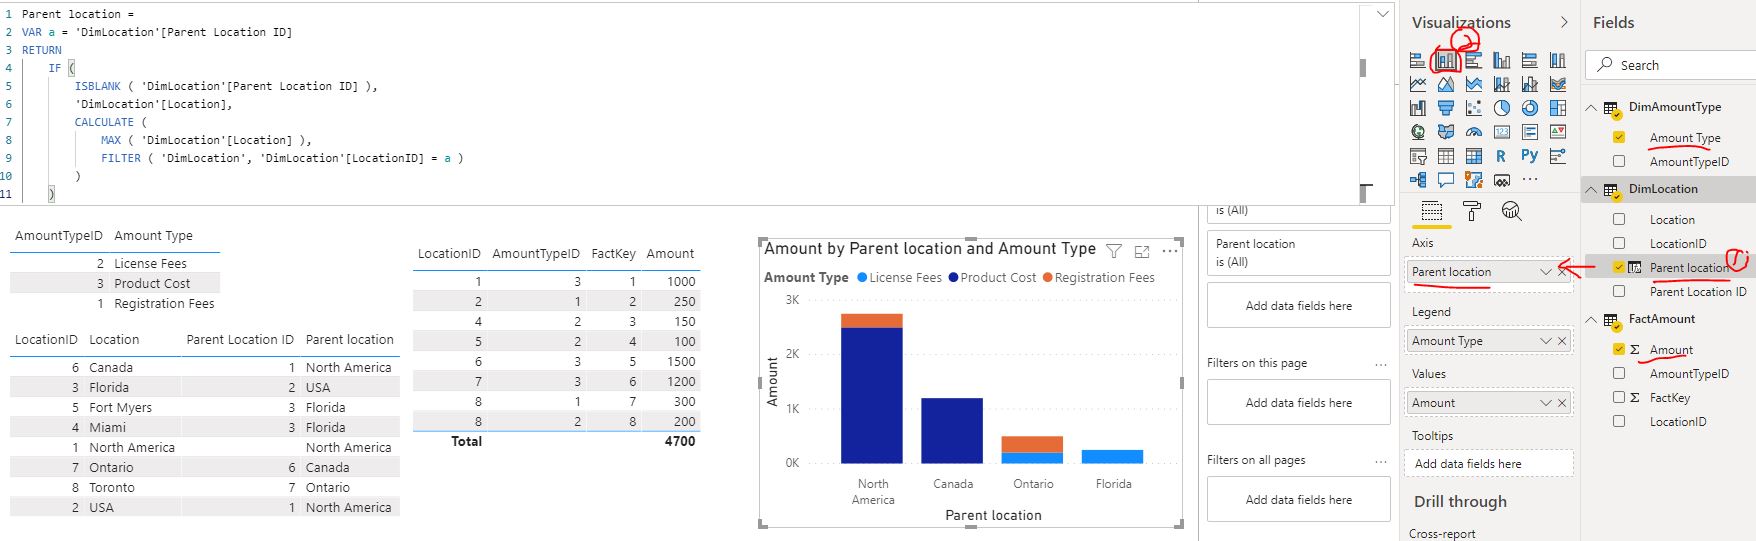The width and height of the screenshot is (1756, 541).
Task: Open the Axis Parent location dropdown arrow
Action: [1546, 272]
